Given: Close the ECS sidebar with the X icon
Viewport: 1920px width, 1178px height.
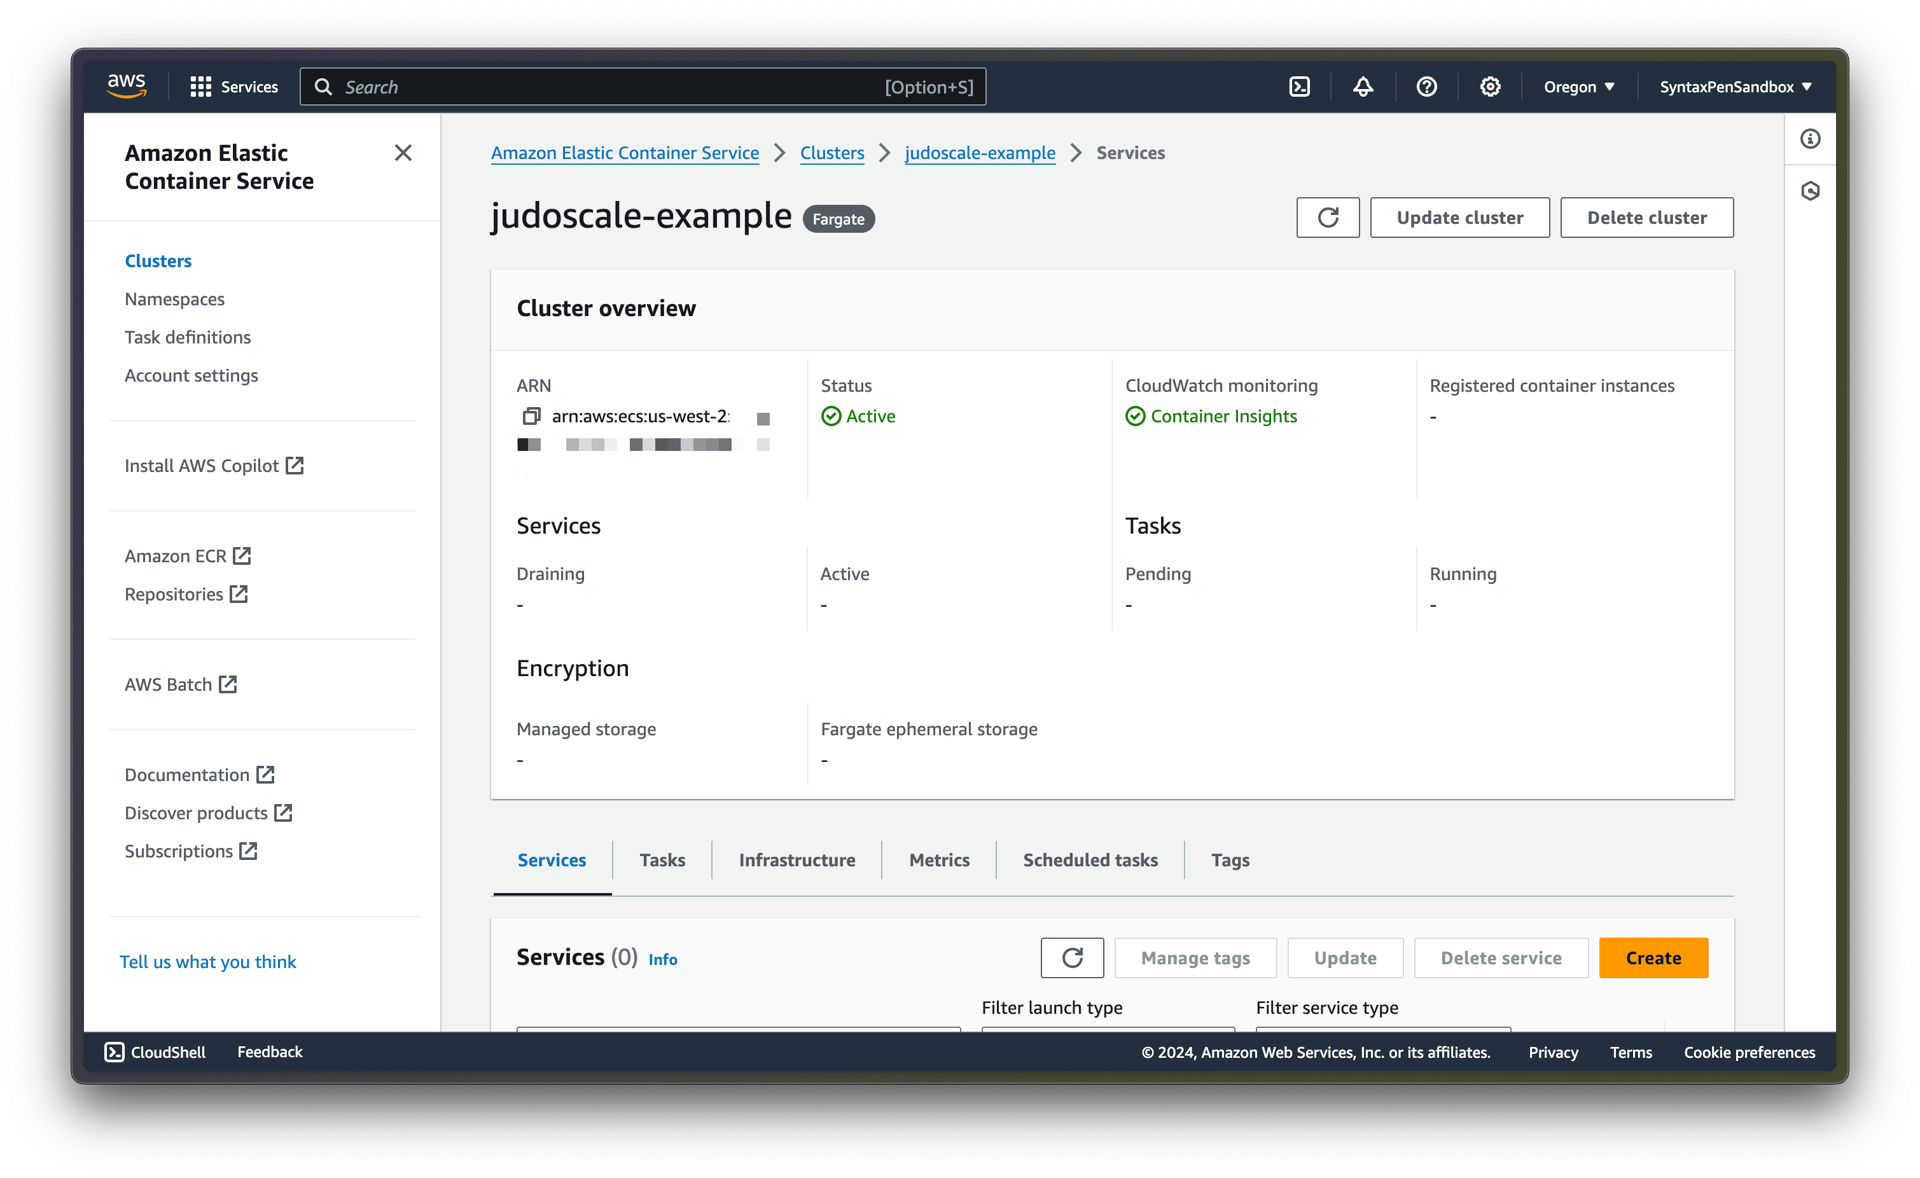Looking at the screenshot, I should point(403,152).
